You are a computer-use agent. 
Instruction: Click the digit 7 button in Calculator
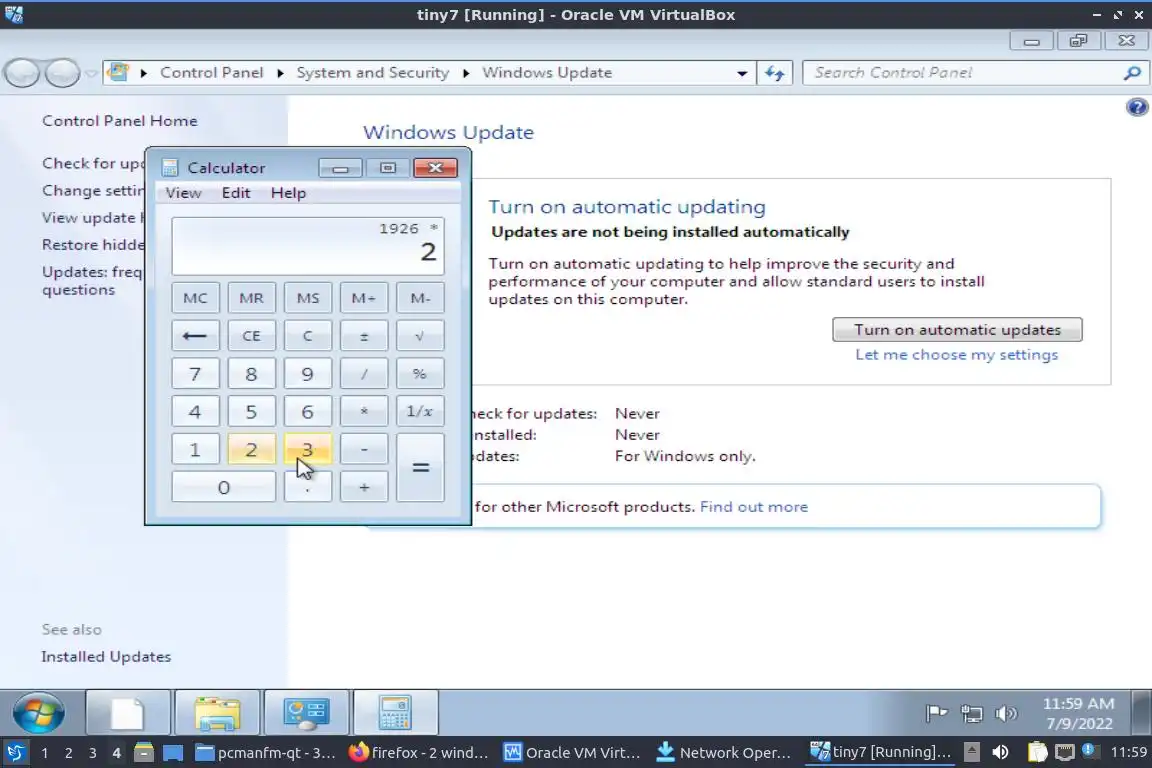pyautogui.click(x=195, y=373)
